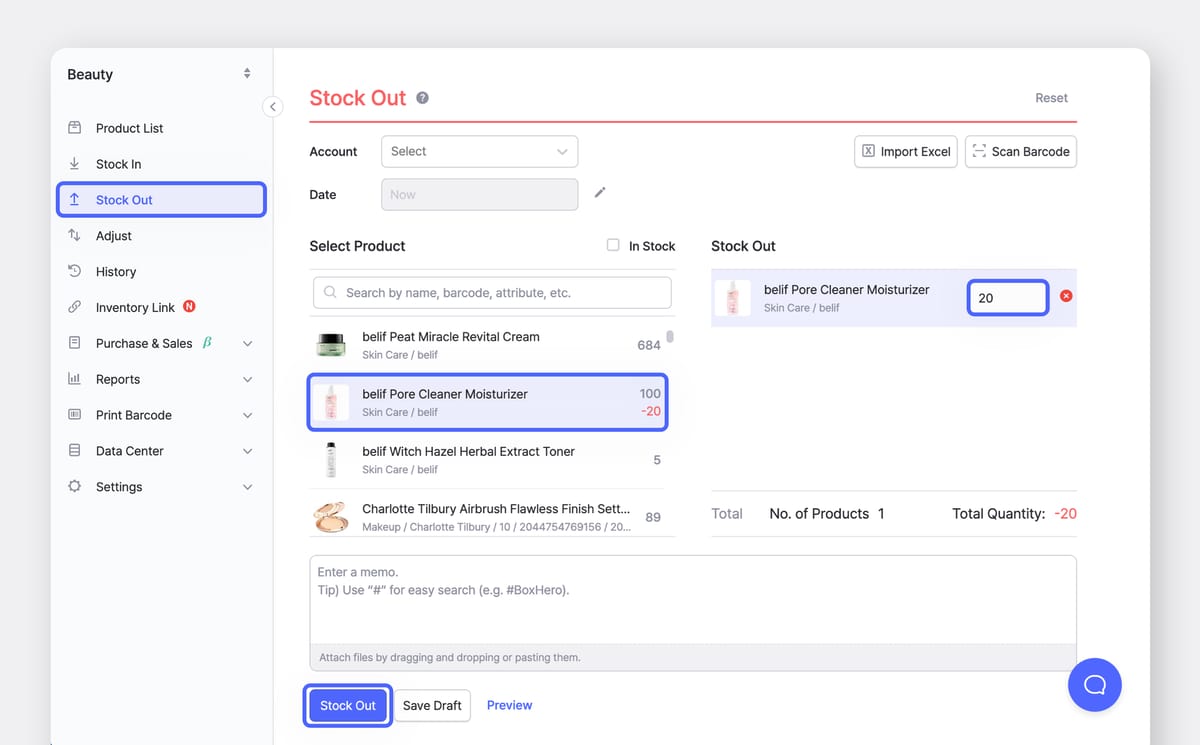The width and height of the screenshot is (1200, 745).
Task: Click the pencil icon to edit date
Action: point(600,193)
